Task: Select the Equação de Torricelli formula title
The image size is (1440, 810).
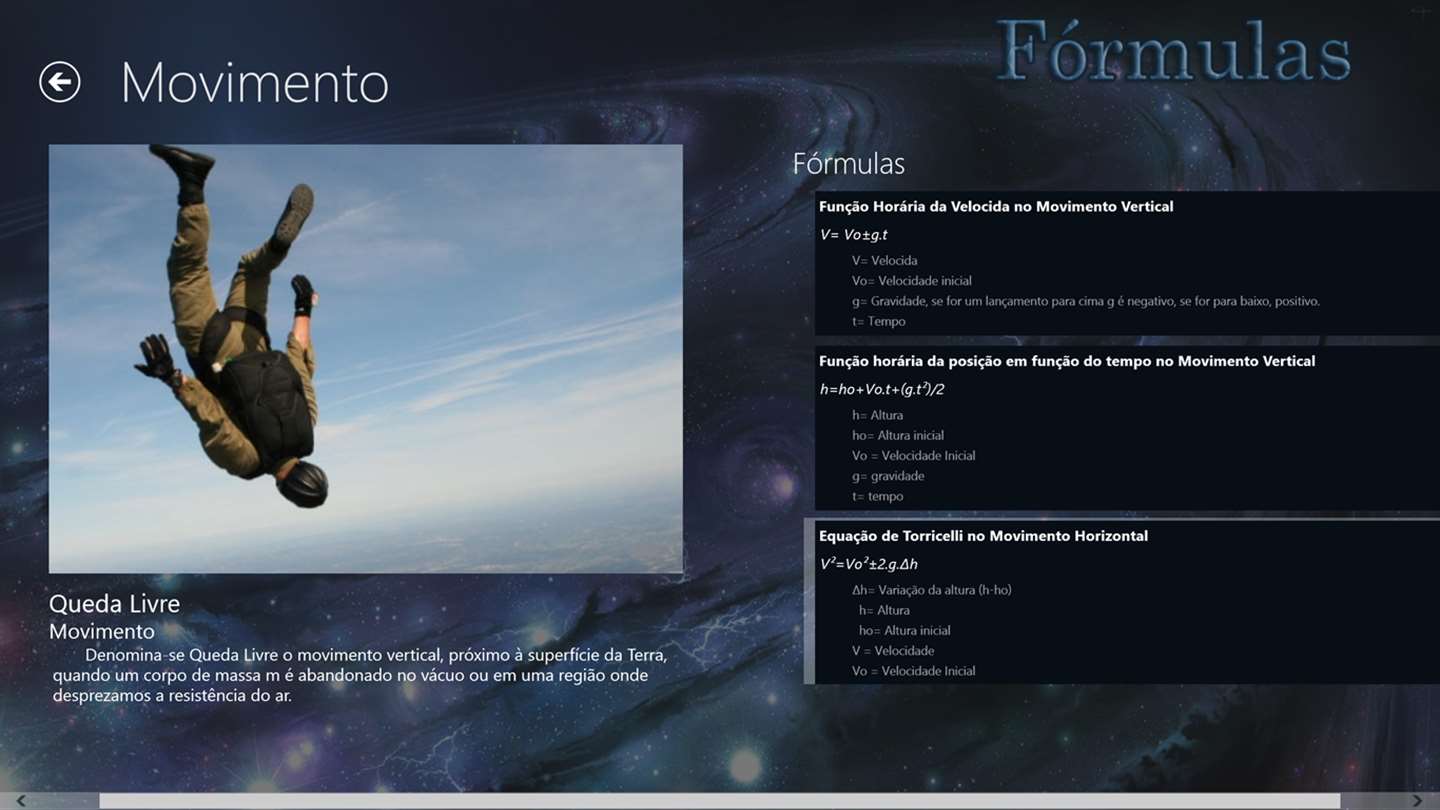Action: click(983, 536)
